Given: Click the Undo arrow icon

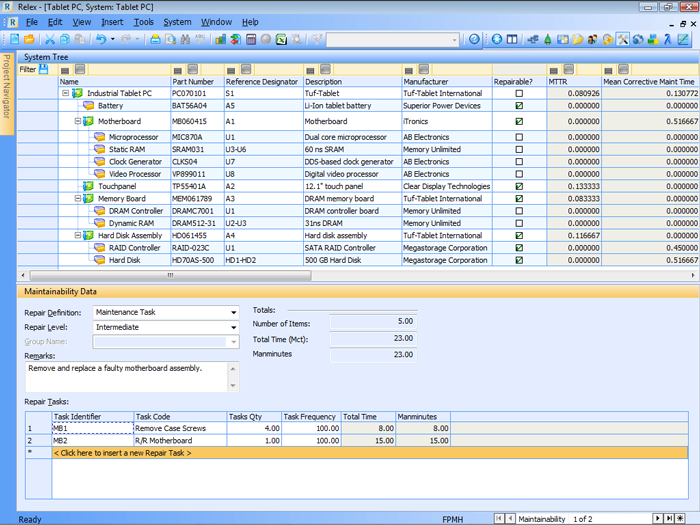Looking at the screenshot, I should click(101, 39).
